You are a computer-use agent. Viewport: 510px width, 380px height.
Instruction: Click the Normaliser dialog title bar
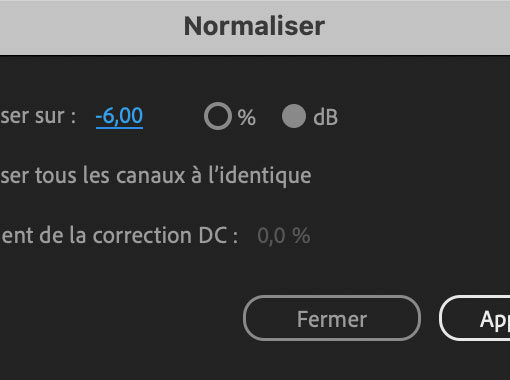pos(255,27)
